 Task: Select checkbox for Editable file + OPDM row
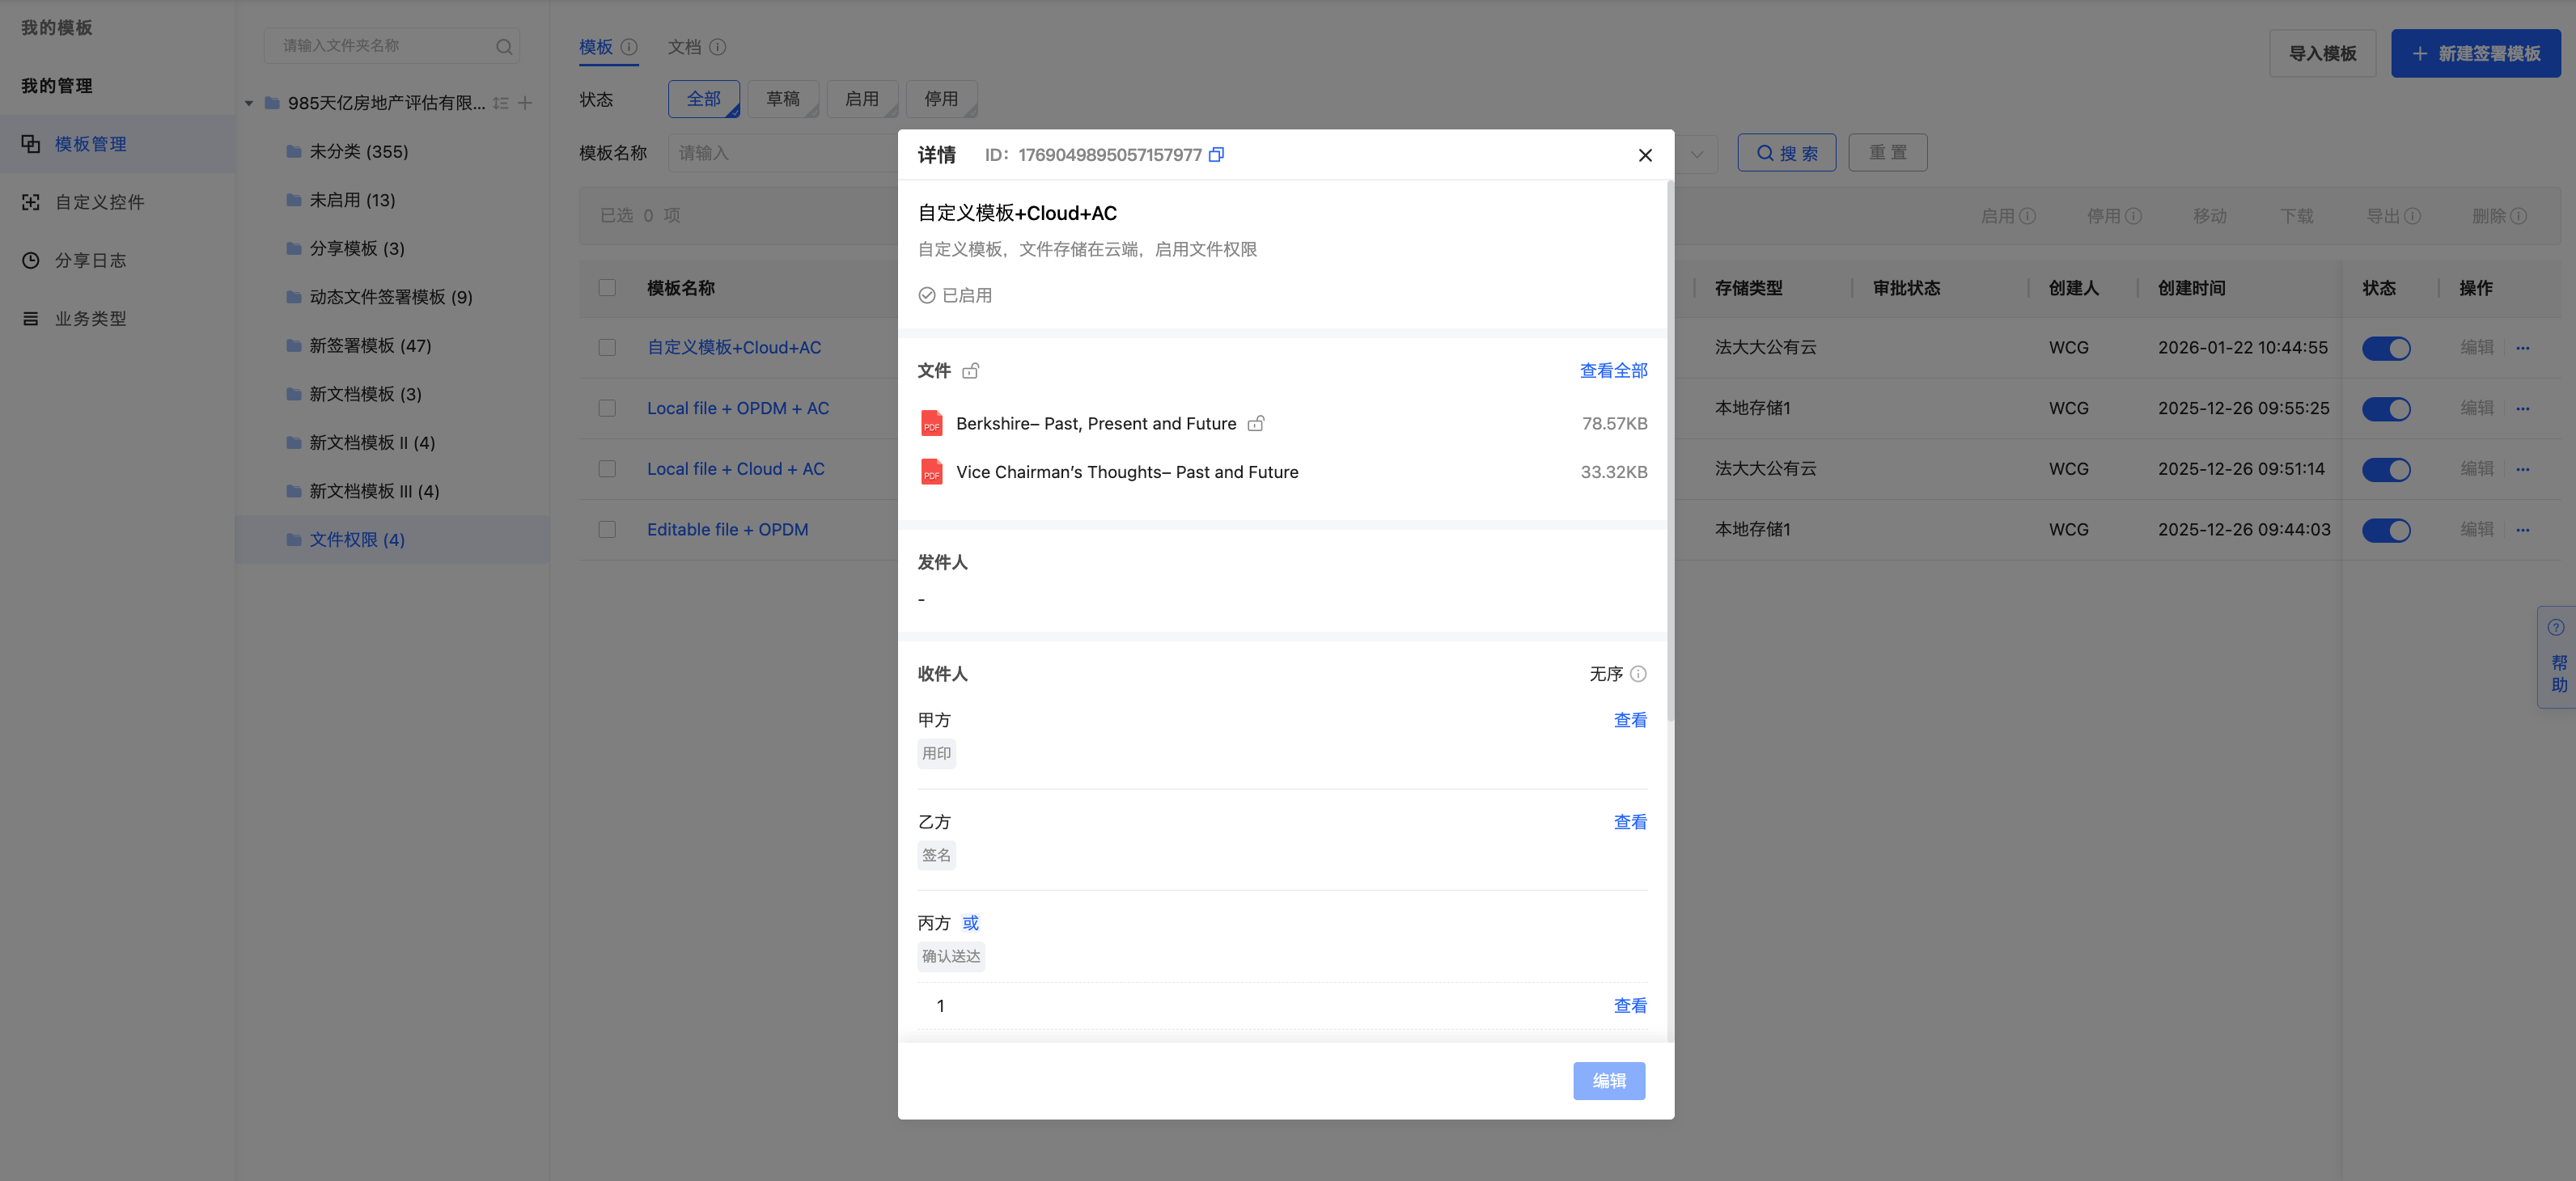tap(607, 529)
